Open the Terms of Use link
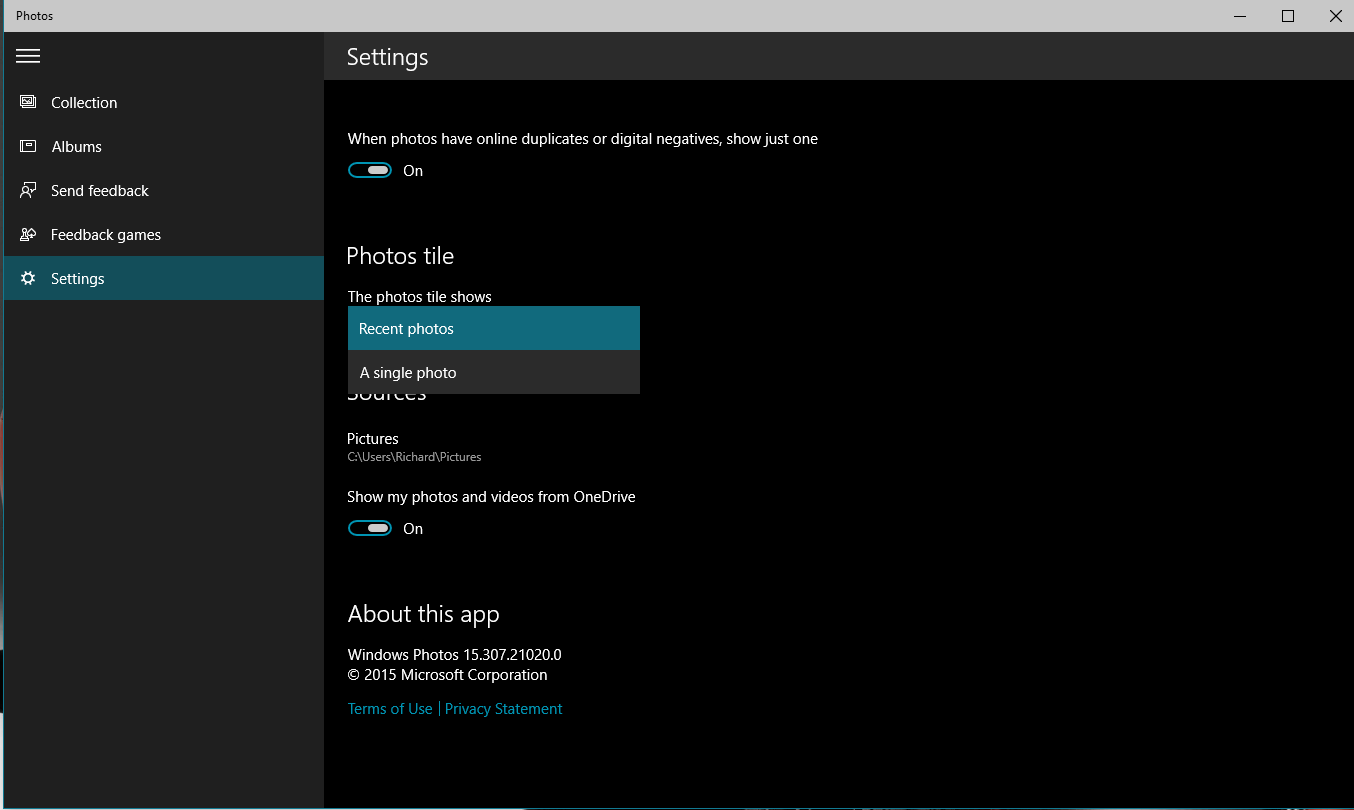Screen dimensions: 1354x810 click(x=390, y=708)
